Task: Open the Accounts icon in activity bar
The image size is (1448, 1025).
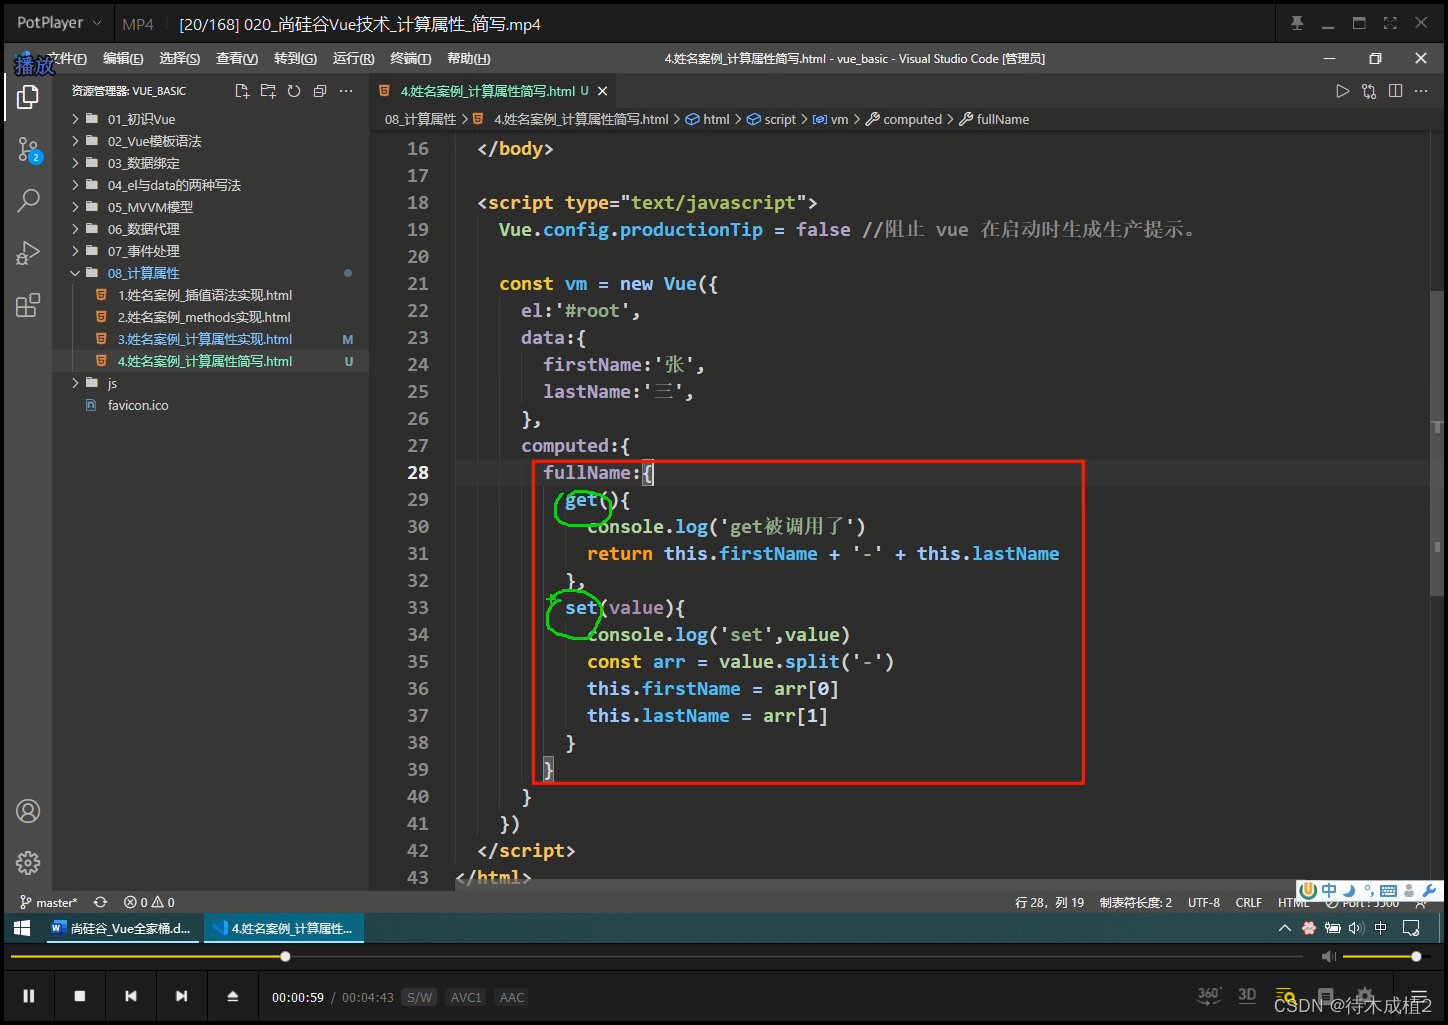Action: coord(28,811)
